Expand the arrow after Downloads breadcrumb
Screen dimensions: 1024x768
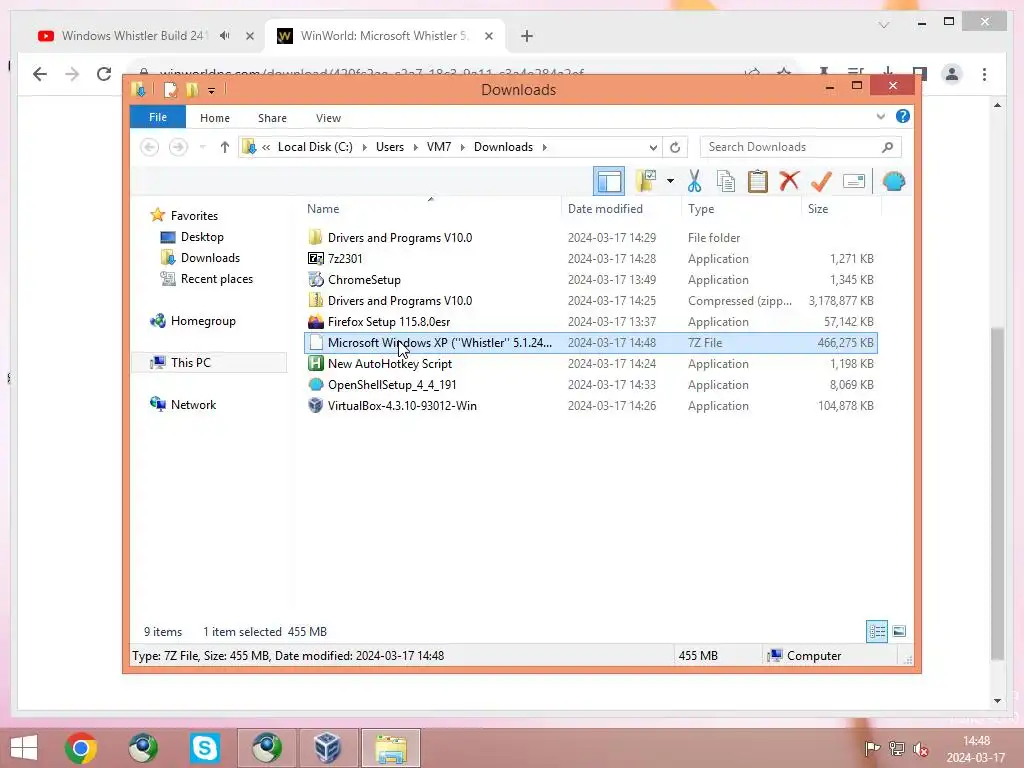tap(544, 147)
